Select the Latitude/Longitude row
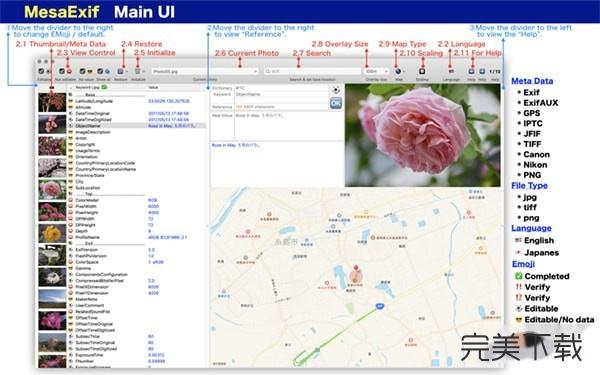The image size is (600, 375). (x=137, y=101)
